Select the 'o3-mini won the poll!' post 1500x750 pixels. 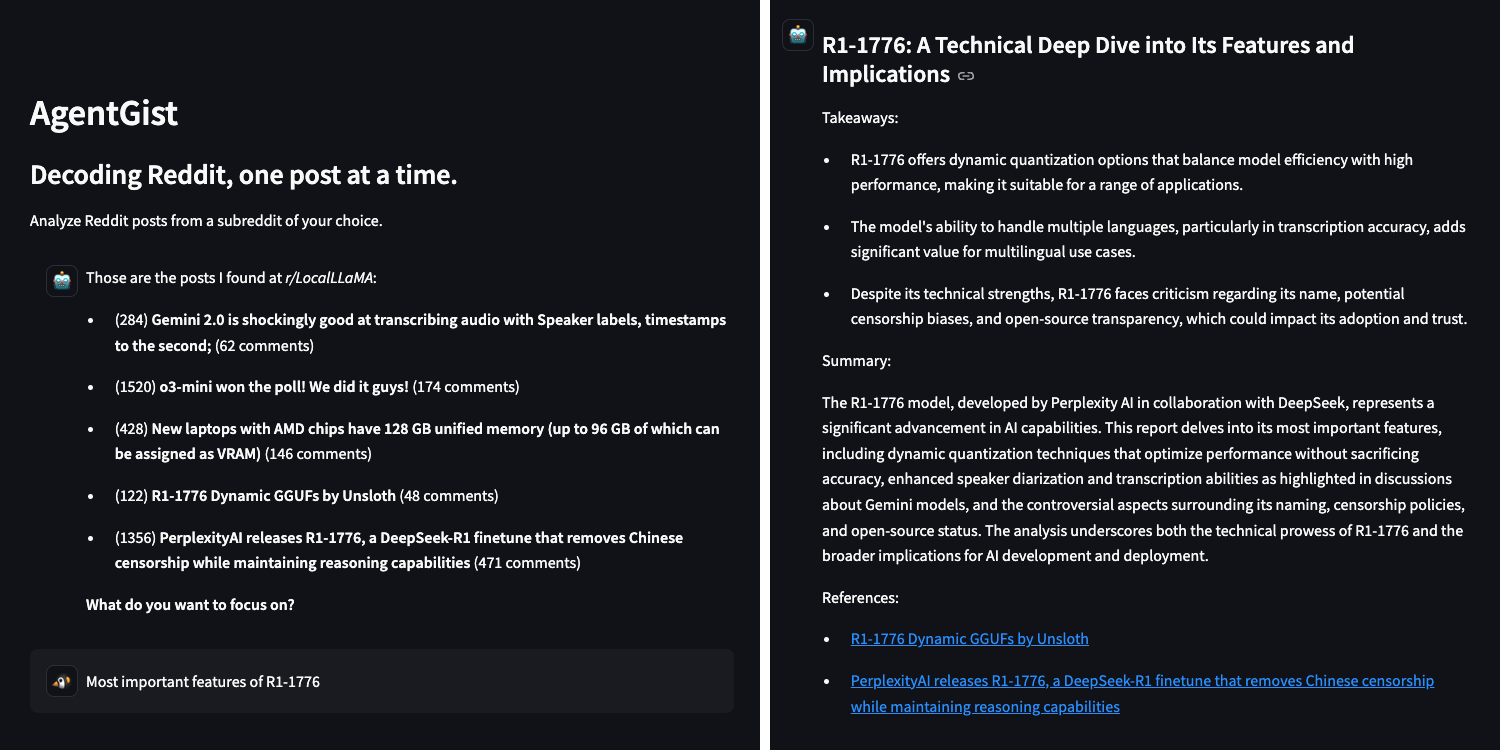(x=284, y=386)
